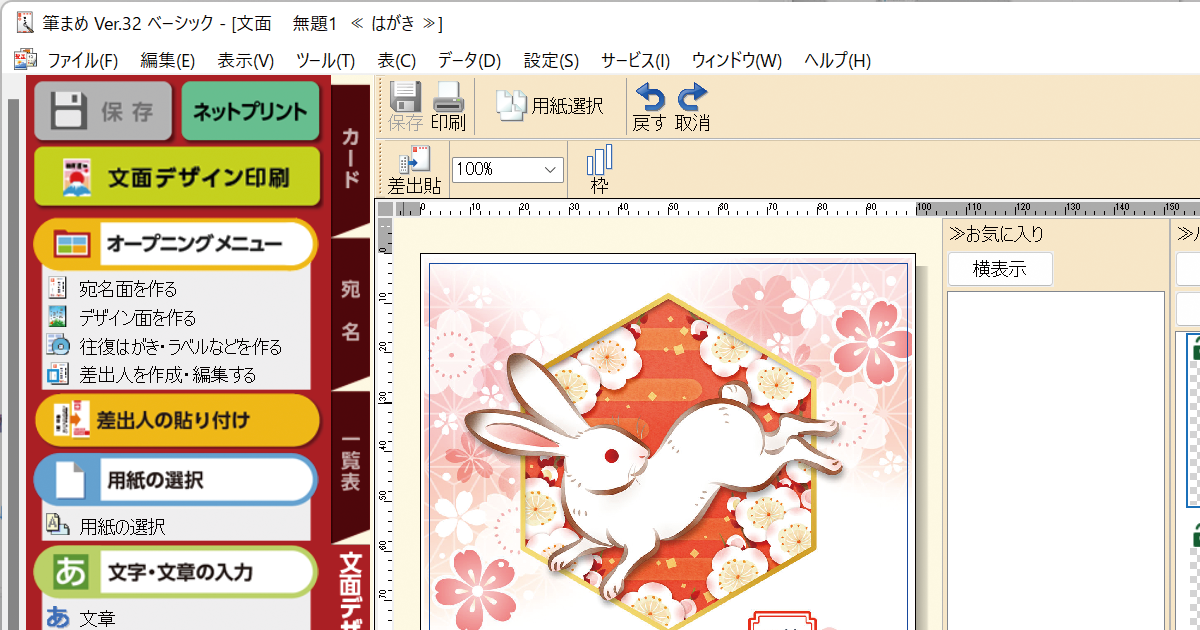Click the 用紙の選択 sub-item with icon
The image size is (1200, 630).
click(x=106, y=525)
